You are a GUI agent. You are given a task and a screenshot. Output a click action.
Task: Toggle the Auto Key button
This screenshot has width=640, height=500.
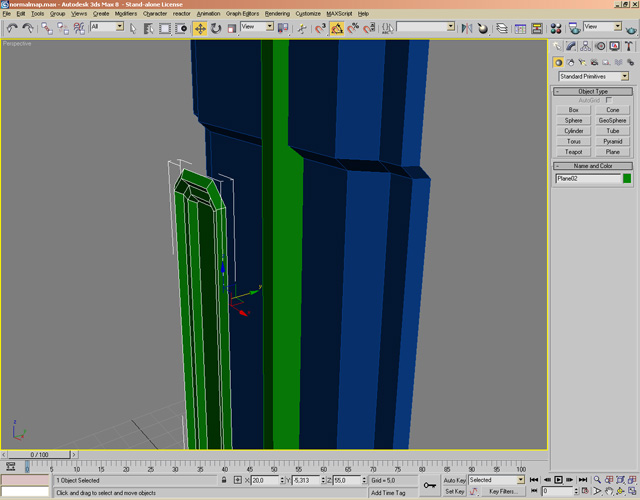[455, 480]
